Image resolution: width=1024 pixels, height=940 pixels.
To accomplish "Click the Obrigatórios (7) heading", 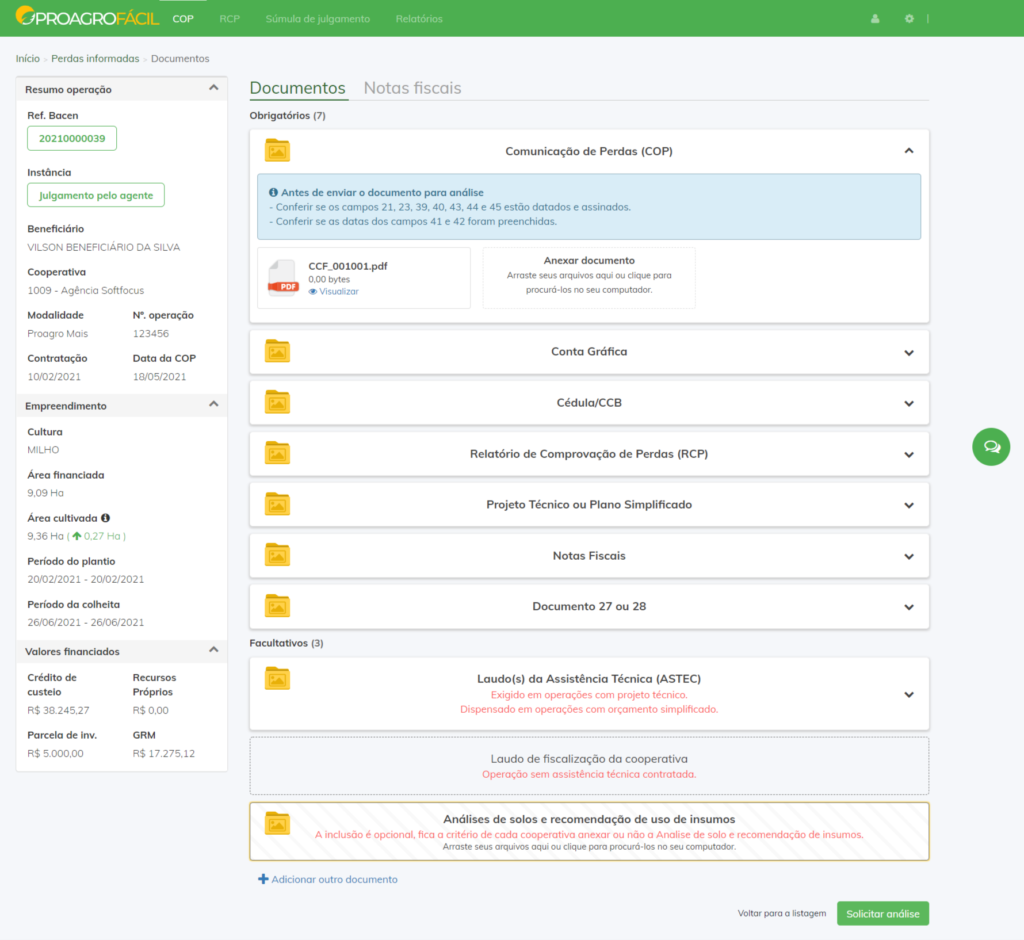I will point(287,116).
